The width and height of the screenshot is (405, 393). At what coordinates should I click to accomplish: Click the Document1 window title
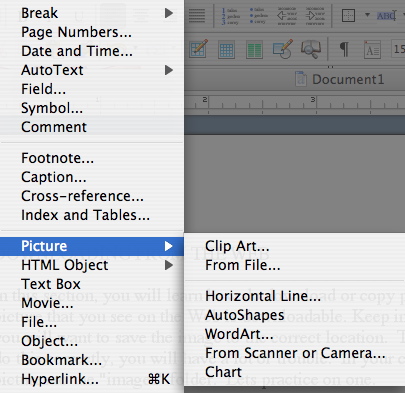[x=348, y=80]
